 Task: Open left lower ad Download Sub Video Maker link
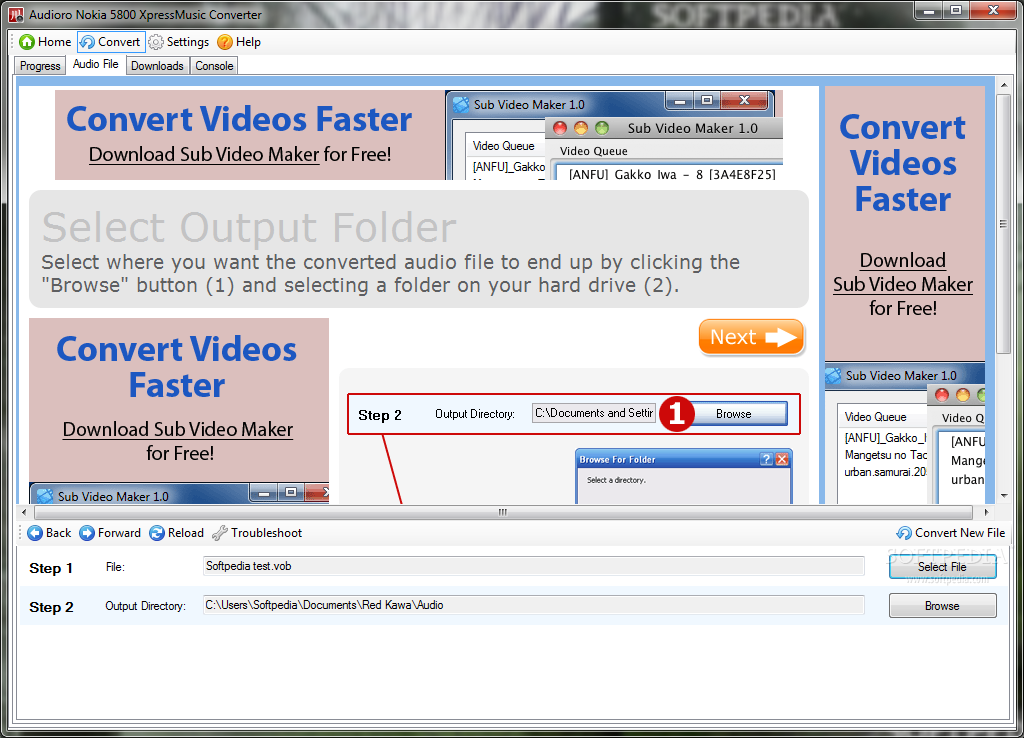pos(178,430)
